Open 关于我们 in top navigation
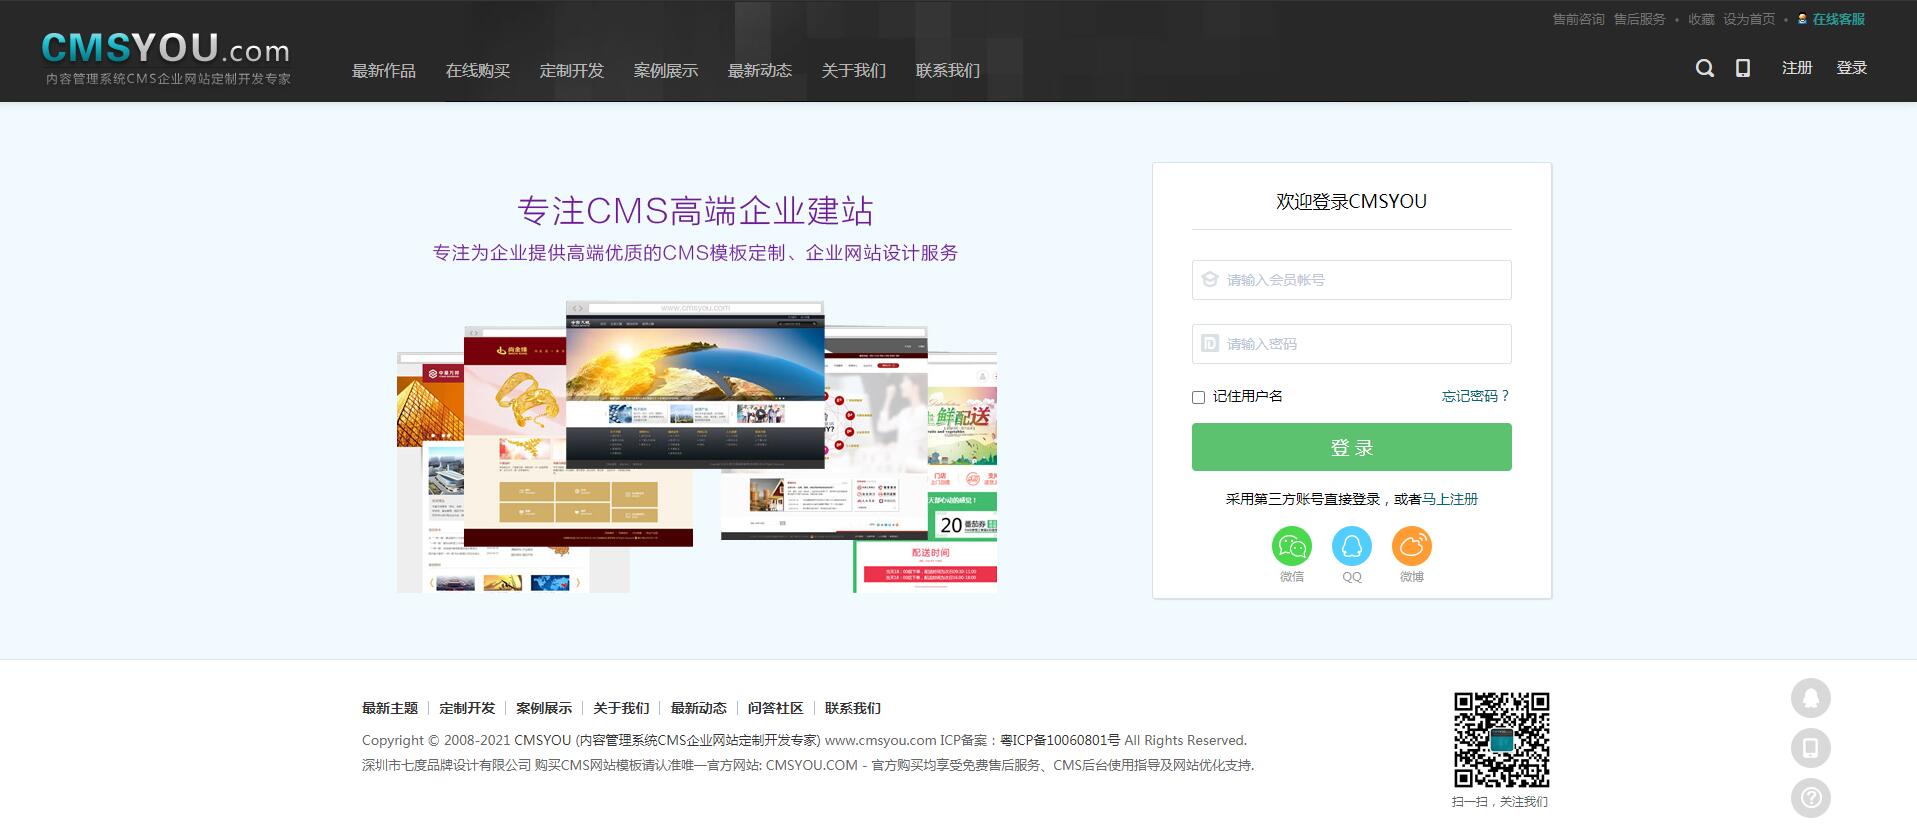1917x833 pixels. tap(854, 70)
